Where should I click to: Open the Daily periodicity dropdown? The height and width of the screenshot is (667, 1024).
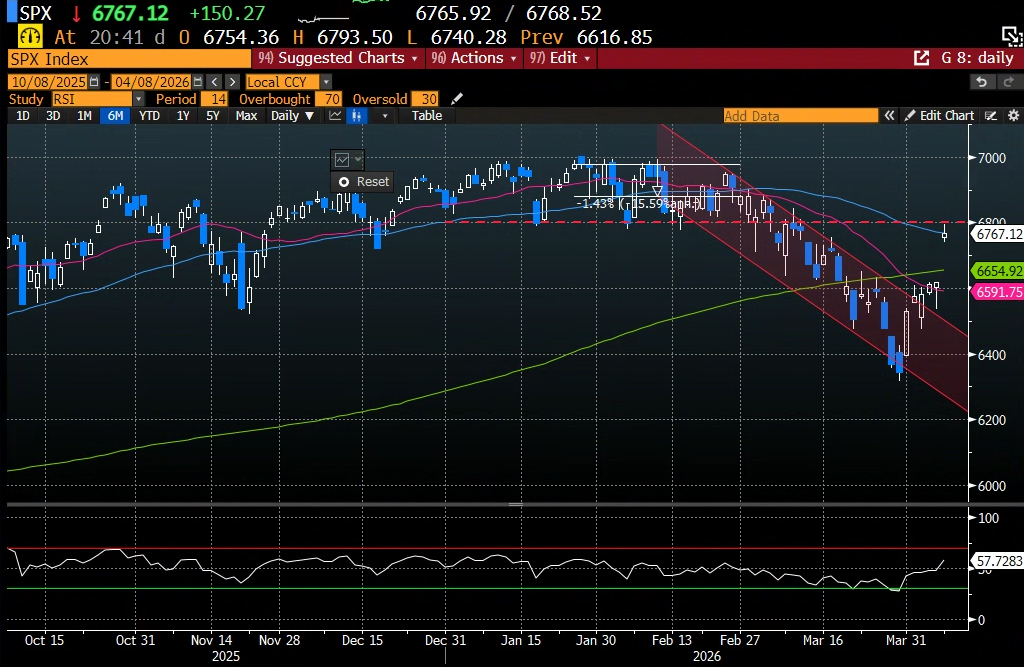292,116
